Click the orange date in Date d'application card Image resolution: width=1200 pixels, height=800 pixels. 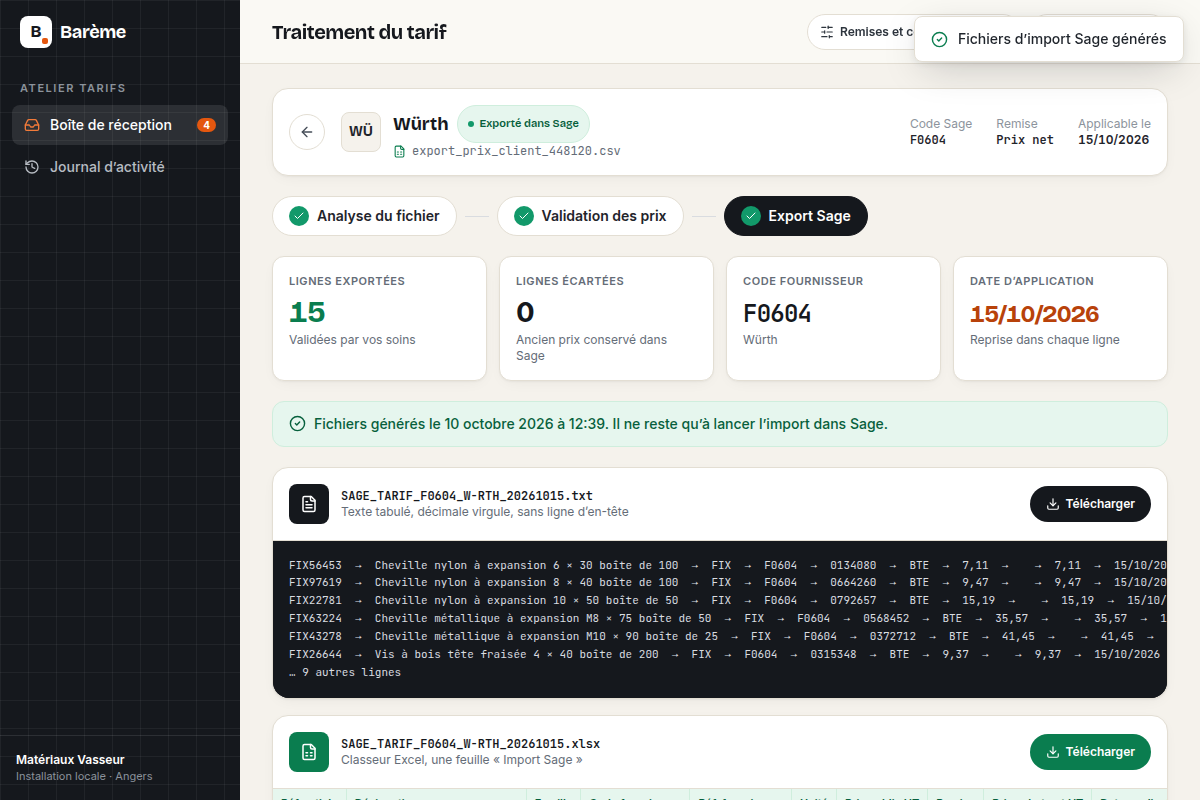click(x=1034, y=313)
